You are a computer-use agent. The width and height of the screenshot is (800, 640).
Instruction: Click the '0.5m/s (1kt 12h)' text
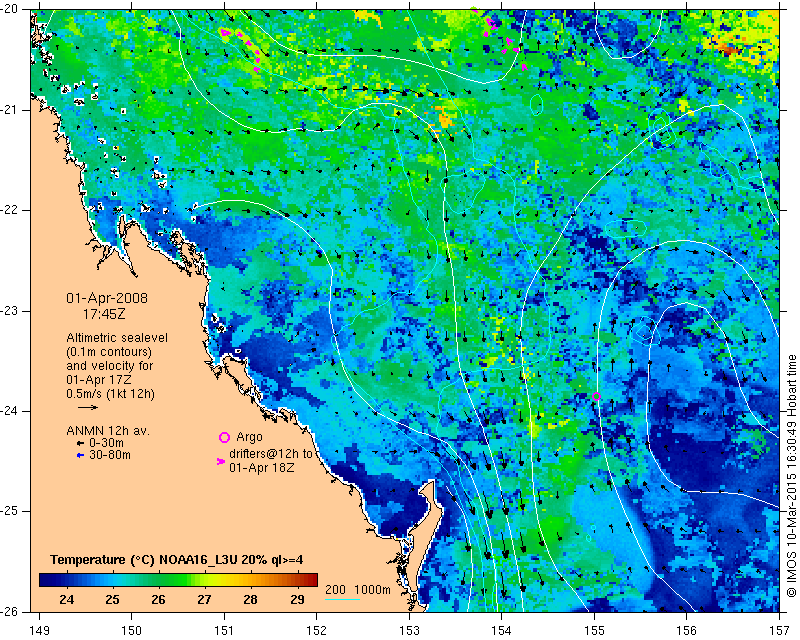click(110, 394)
